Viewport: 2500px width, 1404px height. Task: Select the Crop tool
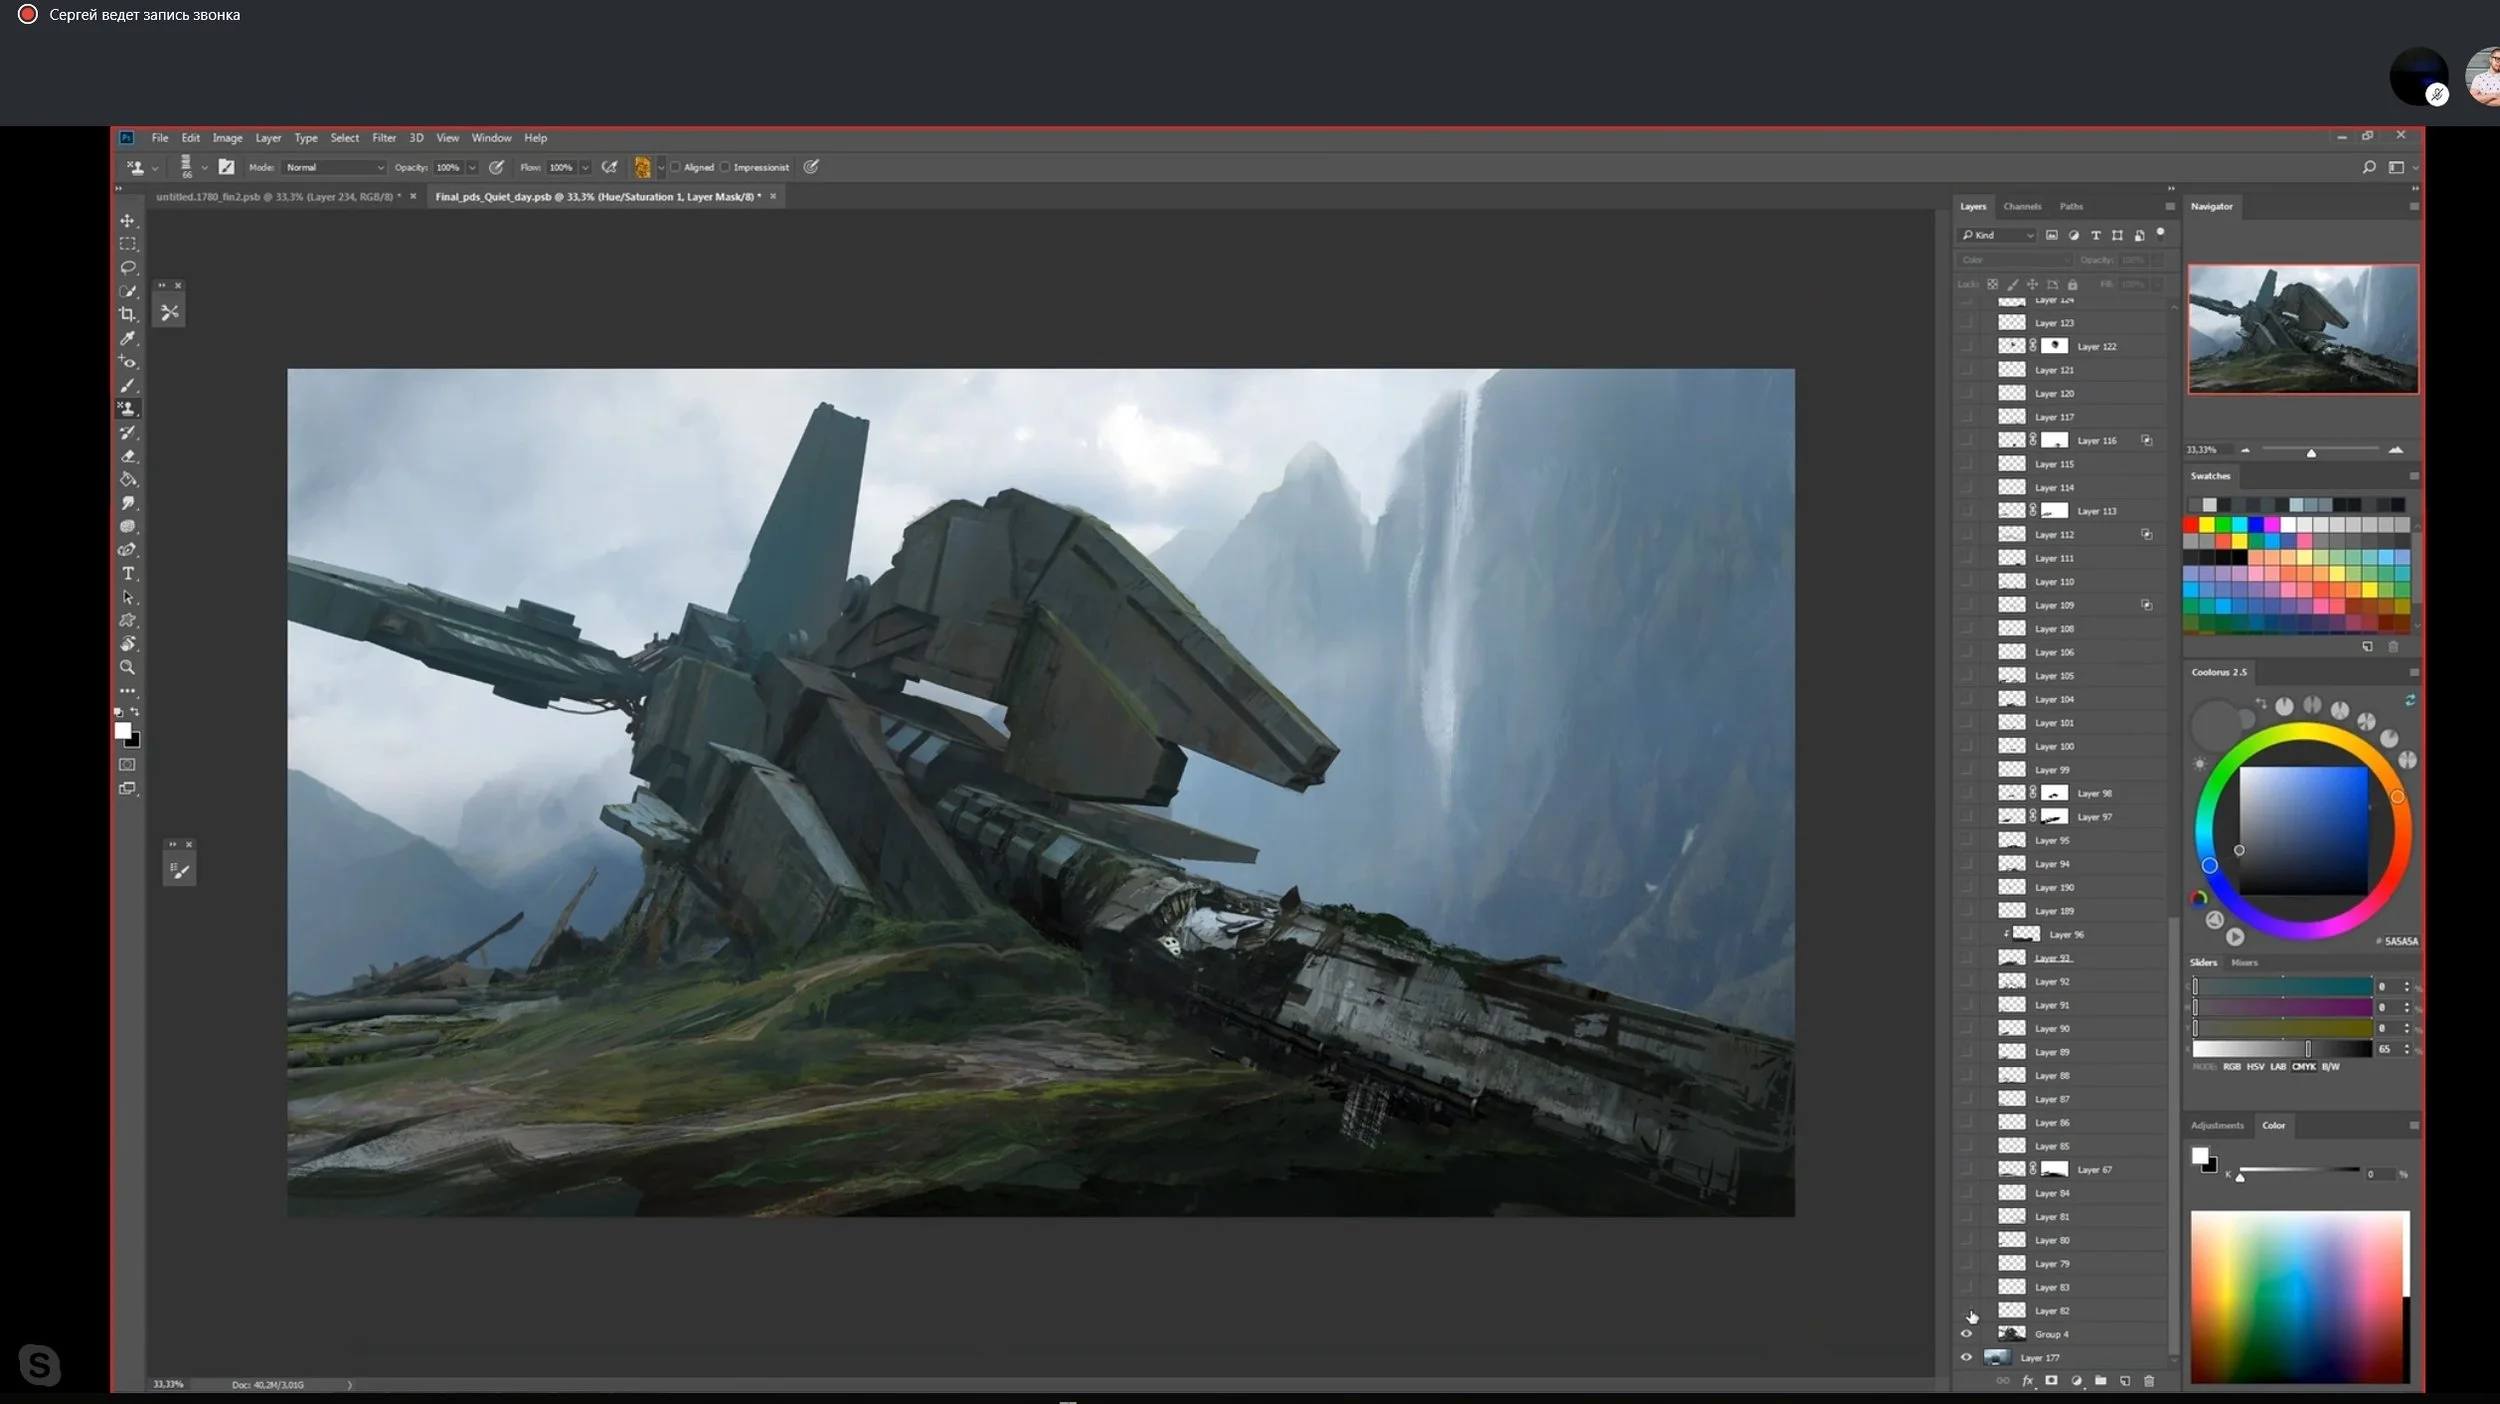128,314
